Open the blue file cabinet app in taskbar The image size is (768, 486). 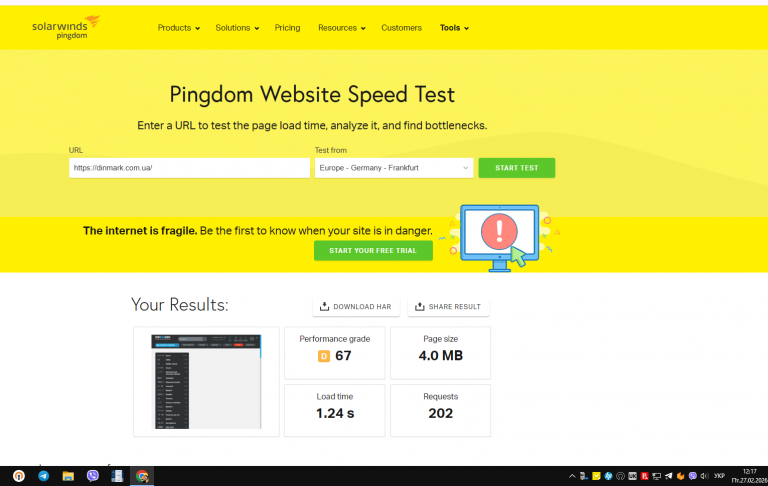(117, 476)
